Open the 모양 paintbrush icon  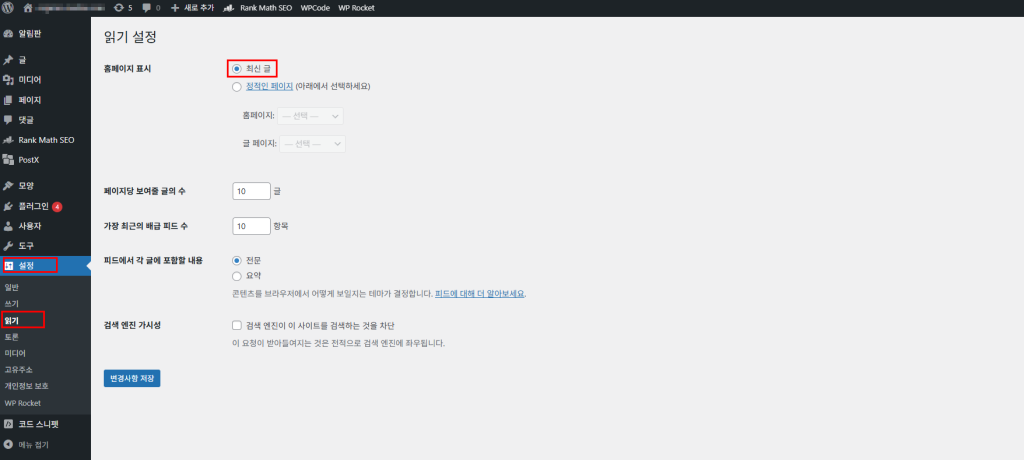[x=8, y=186]
